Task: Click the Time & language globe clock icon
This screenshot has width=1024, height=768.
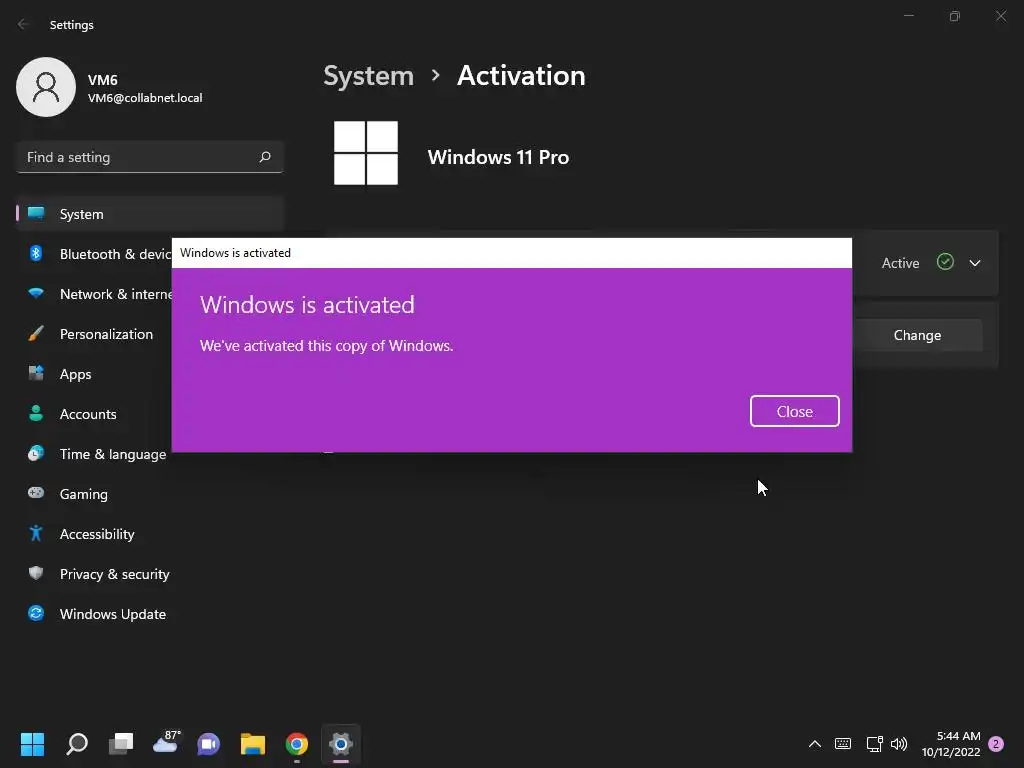Action: tap(36, 453)
